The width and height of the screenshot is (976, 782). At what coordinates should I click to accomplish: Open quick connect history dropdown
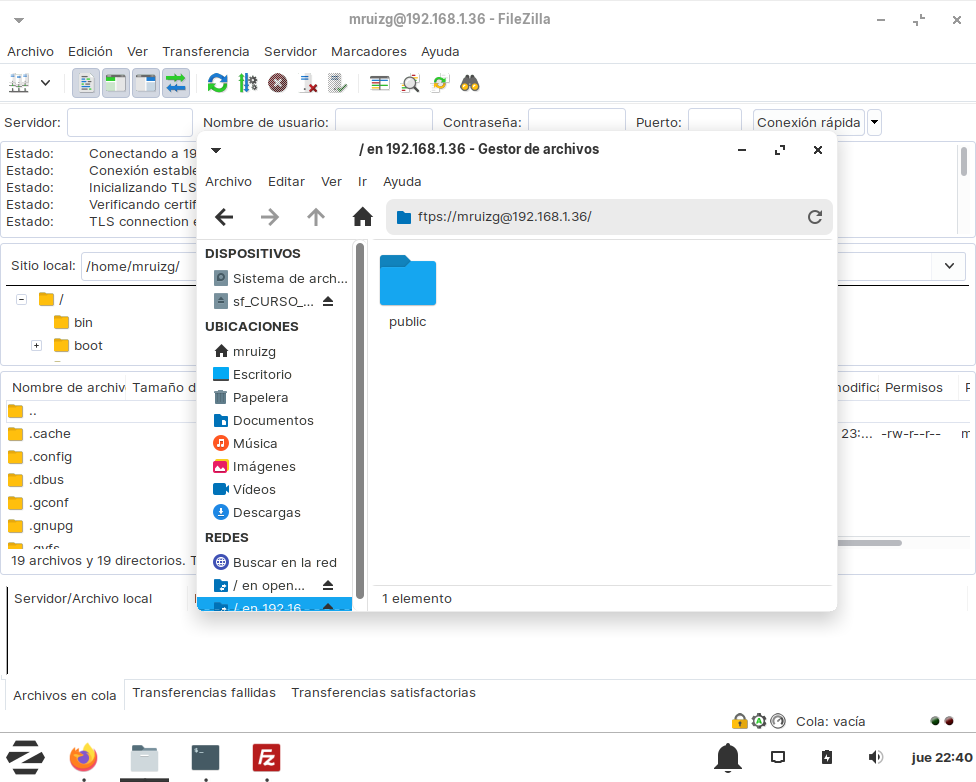875,123
